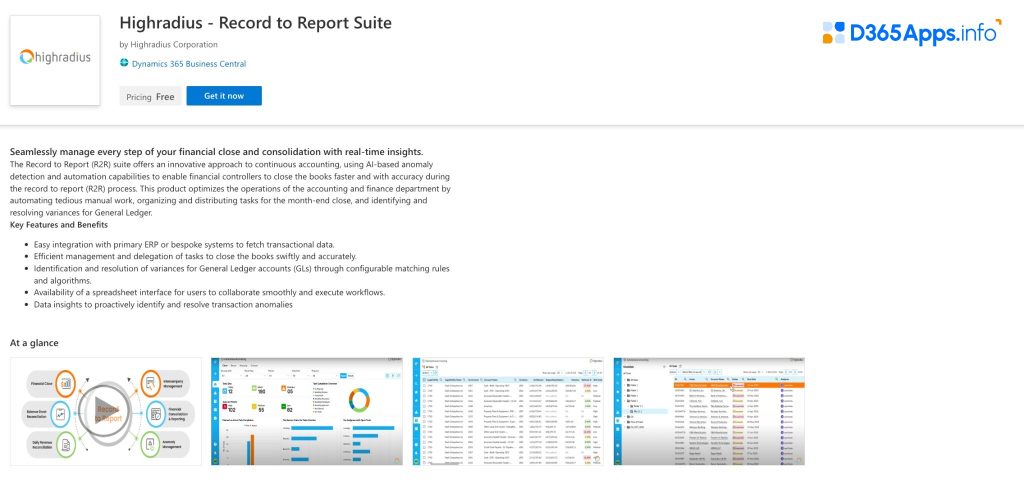The image size is (1024, 487).
Task: Click the Pricing Free label
Action: point(150,97)
